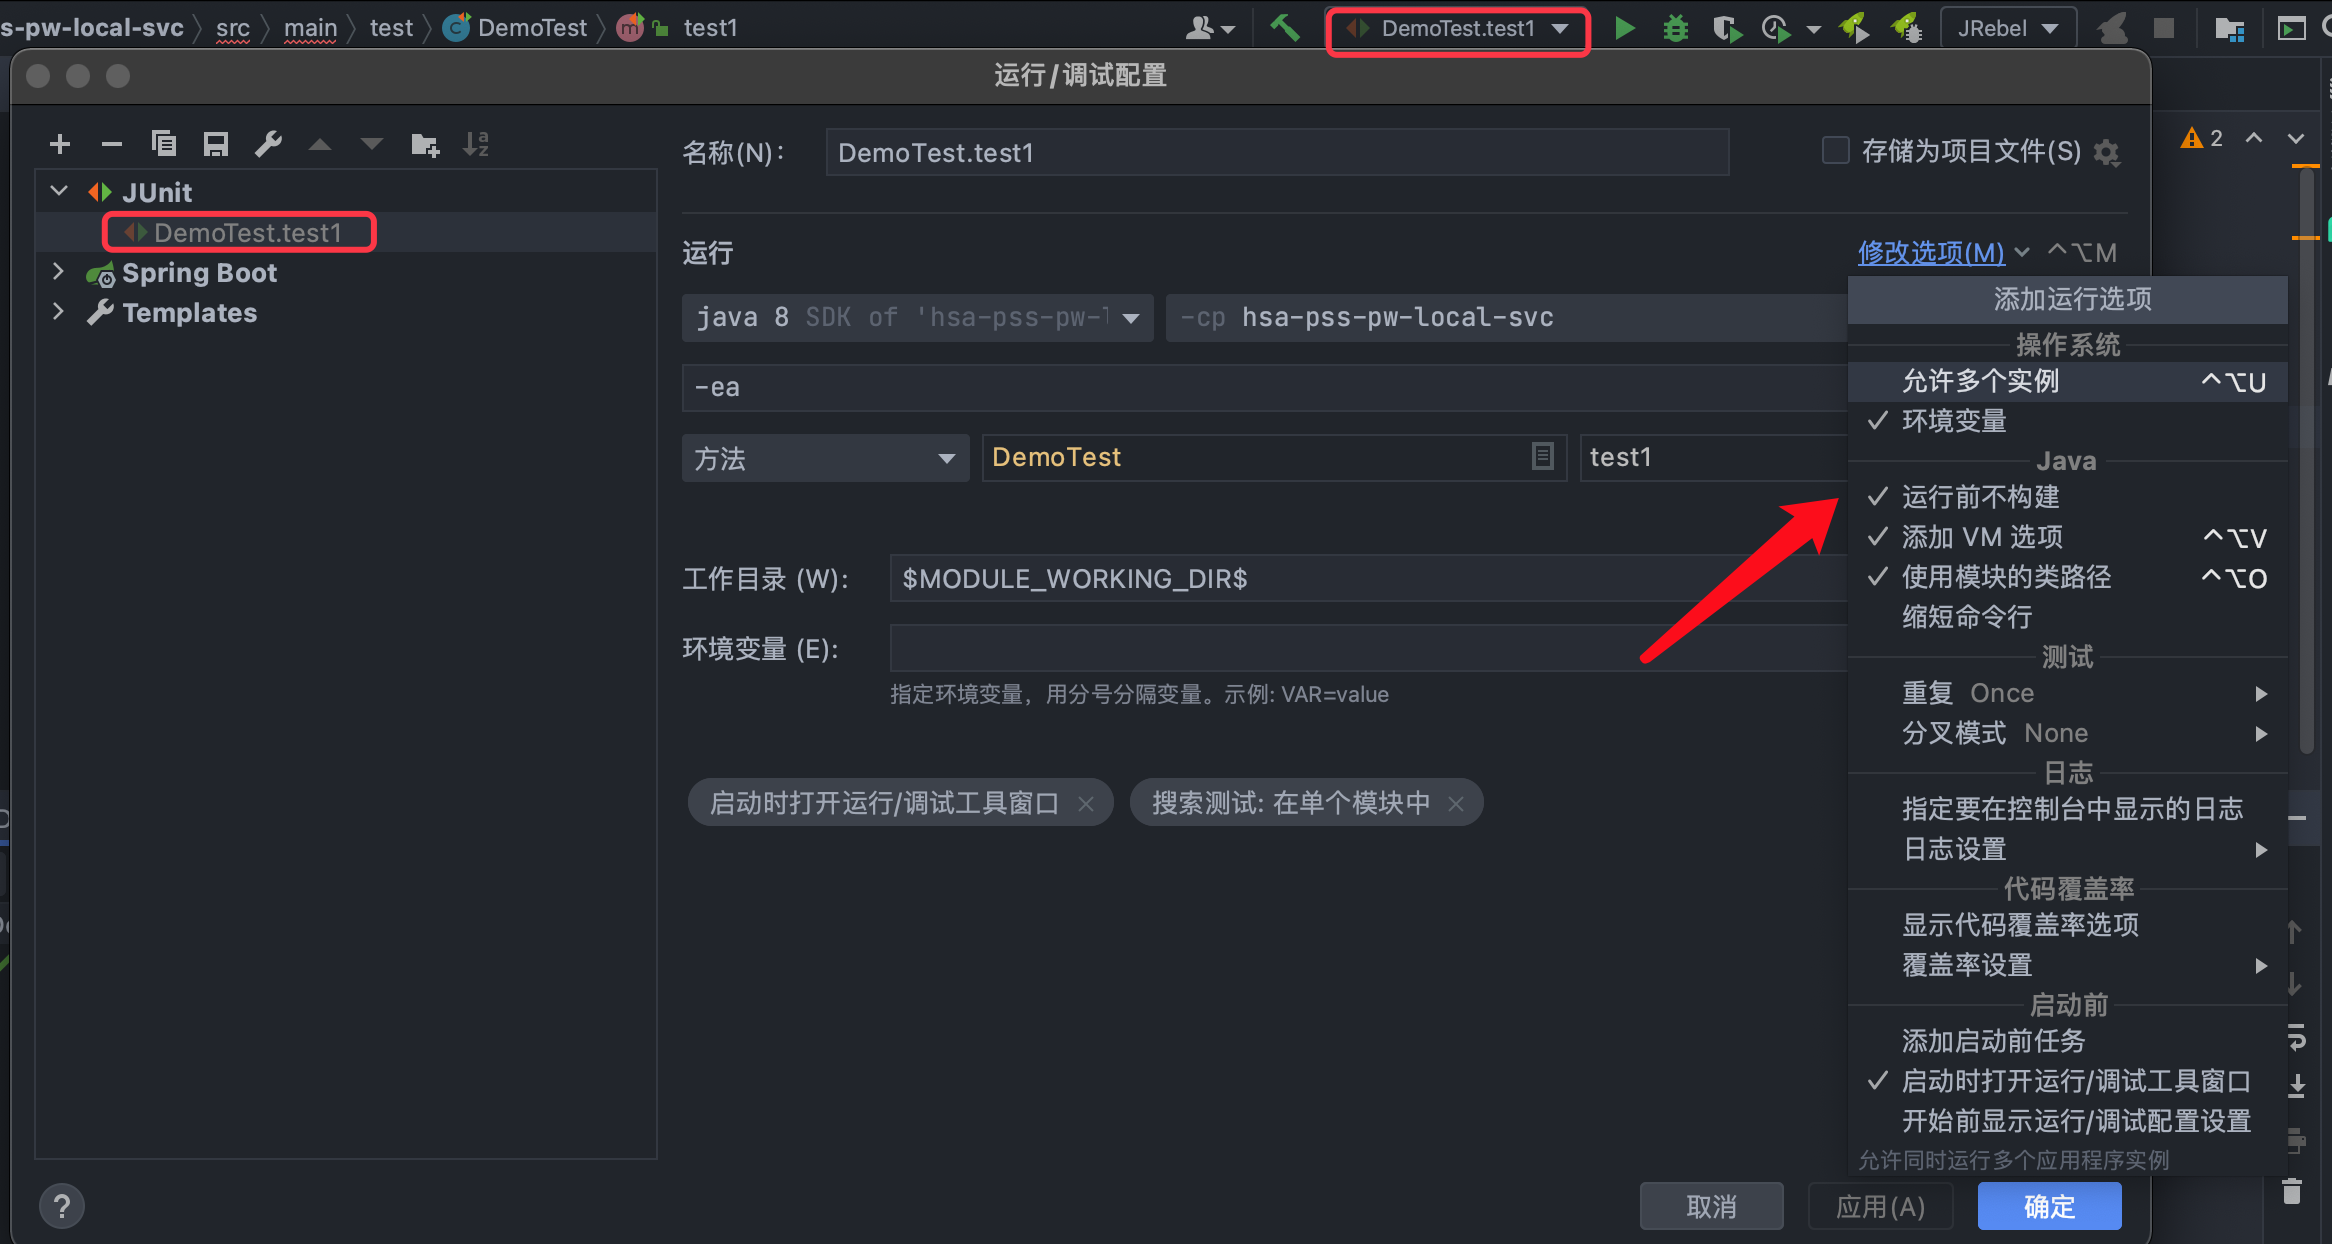The width and height of the screenshot is (2332, 1244).
Task: Expand the Spring Boot tree node
Action: [x=58, y=272]
